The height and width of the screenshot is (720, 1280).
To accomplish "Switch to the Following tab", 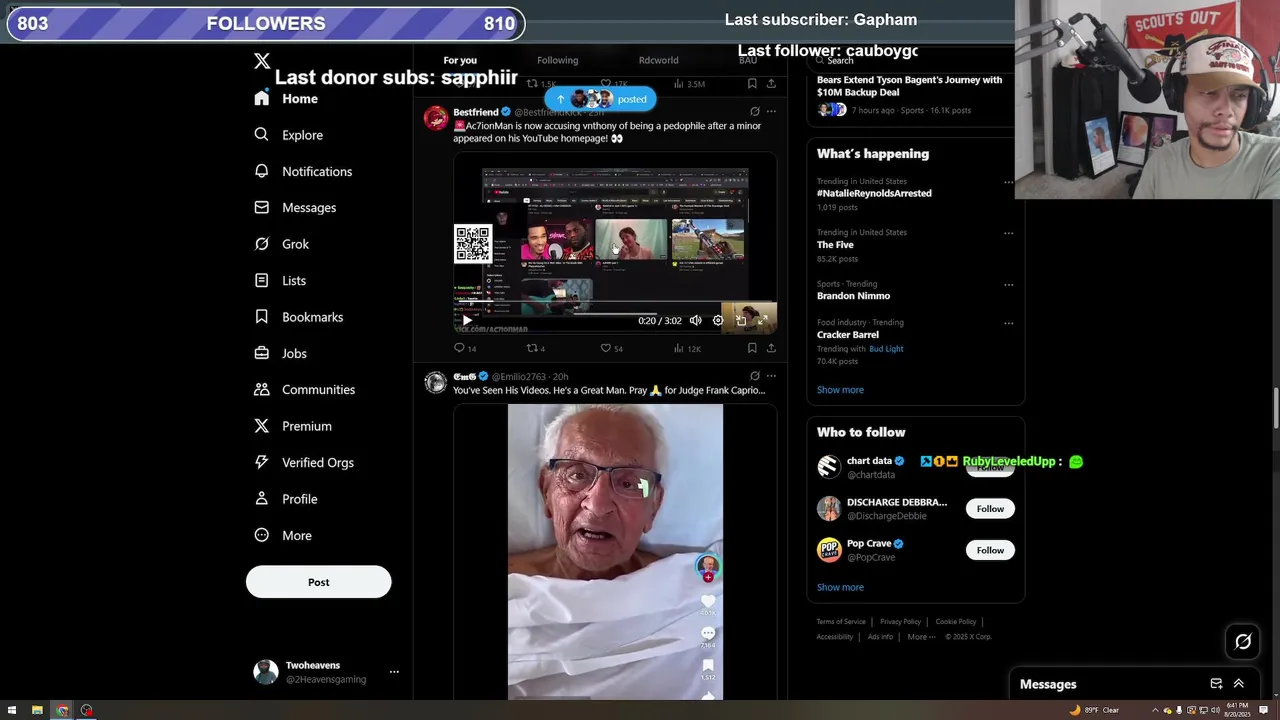I will (557, 60).
